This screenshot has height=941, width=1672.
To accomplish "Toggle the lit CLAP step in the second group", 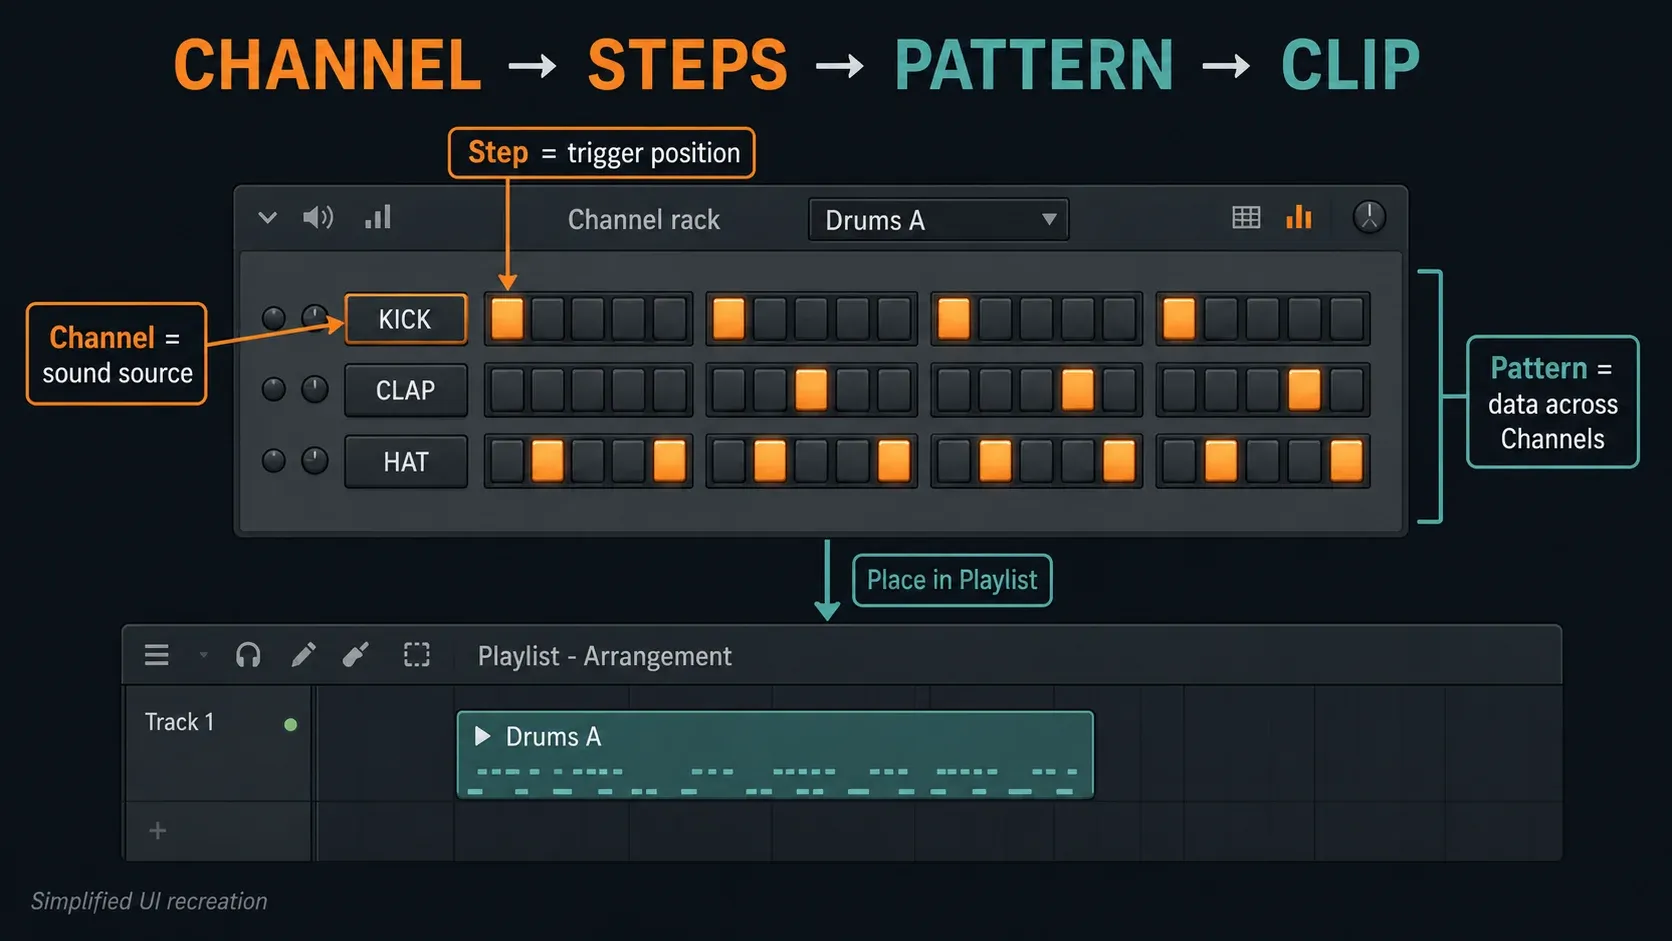I will click(811, 390).
